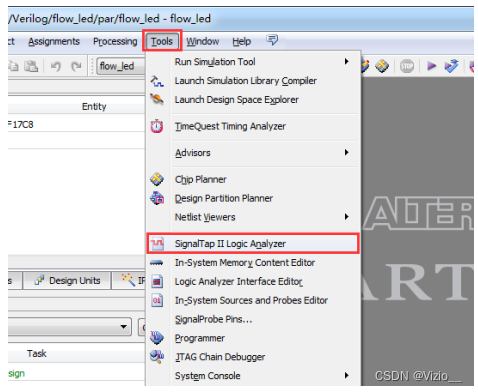478x392 pixels.
Task: Click the Simulation Library Compiler icon
Action: pos(157,81)
